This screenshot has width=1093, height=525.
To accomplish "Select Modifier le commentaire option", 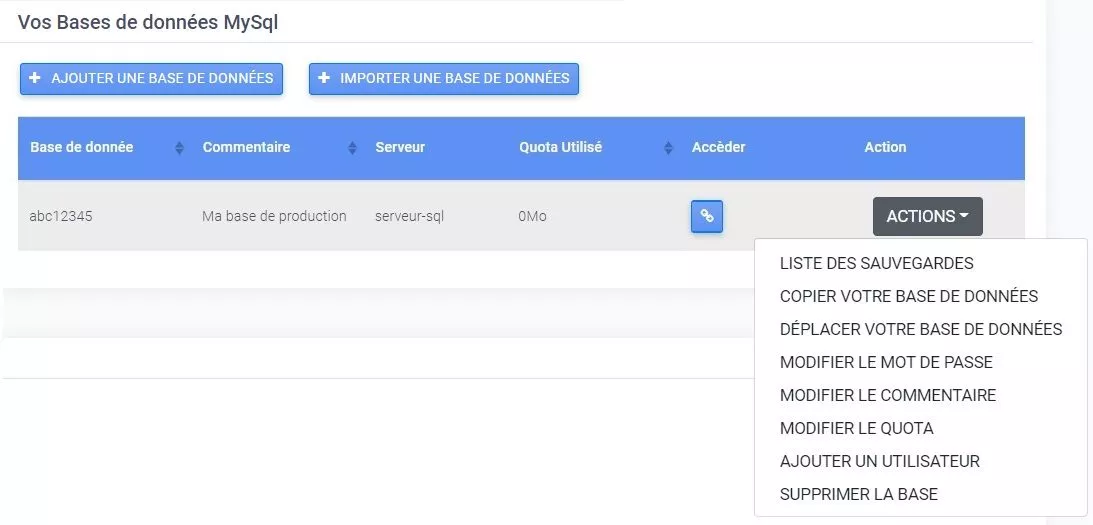I will pos(887,395).
